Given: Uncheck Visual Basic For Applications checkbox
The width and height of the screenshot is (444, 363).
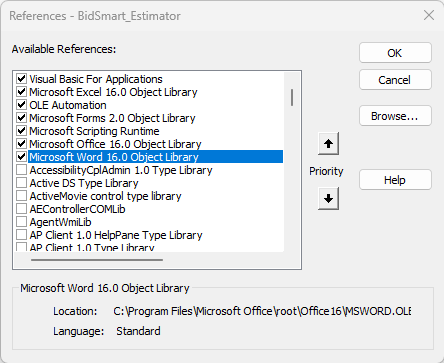Looking at the screenshot, I should click(22, 79).
